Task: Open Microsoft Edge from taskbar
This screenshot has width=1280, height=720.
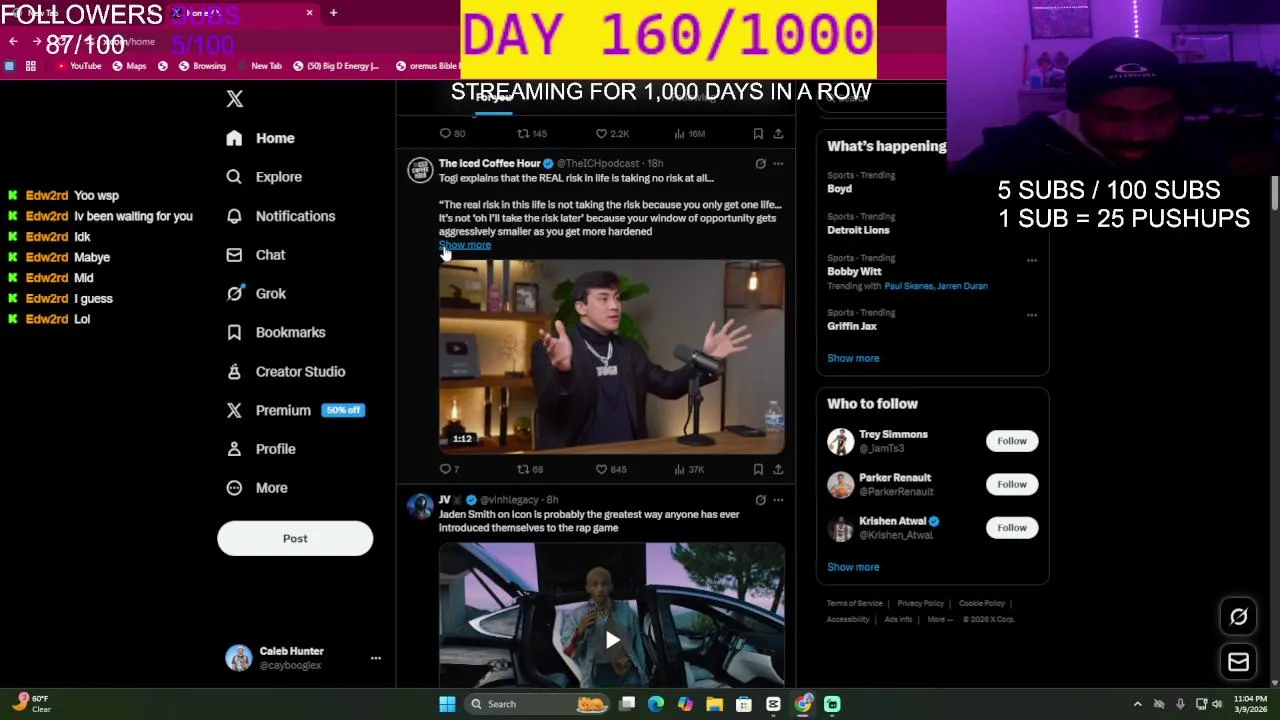Action: click(656, 704)
